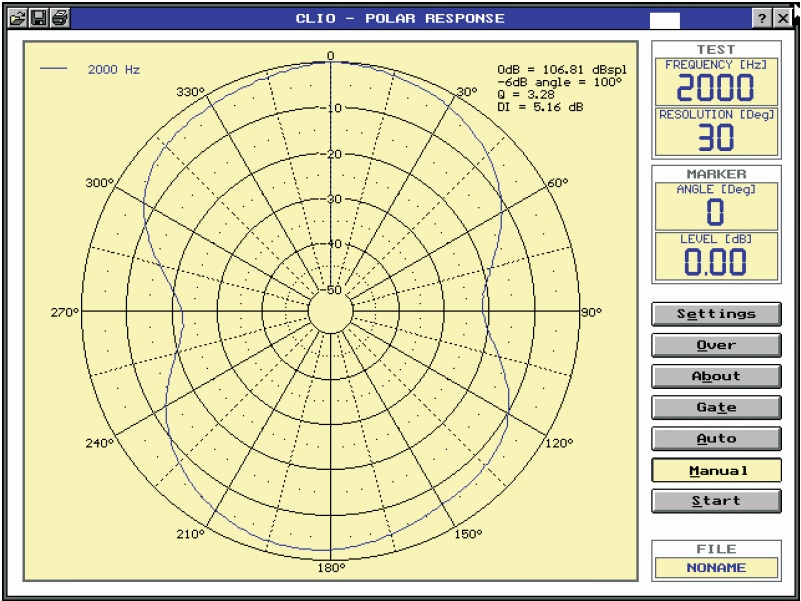Open the About information
The width and height of the screenshot is (801, 601).
[x=716, y=376]
